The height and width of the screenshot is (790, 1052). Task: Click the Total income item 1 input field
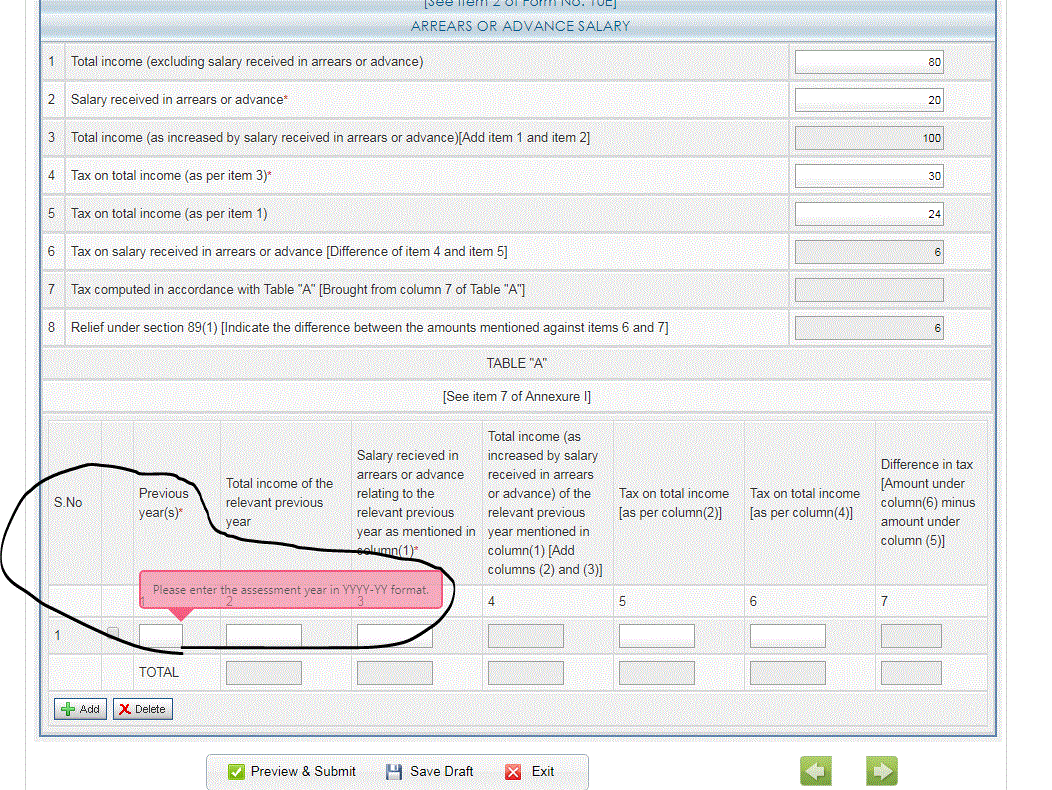[868, 61]
